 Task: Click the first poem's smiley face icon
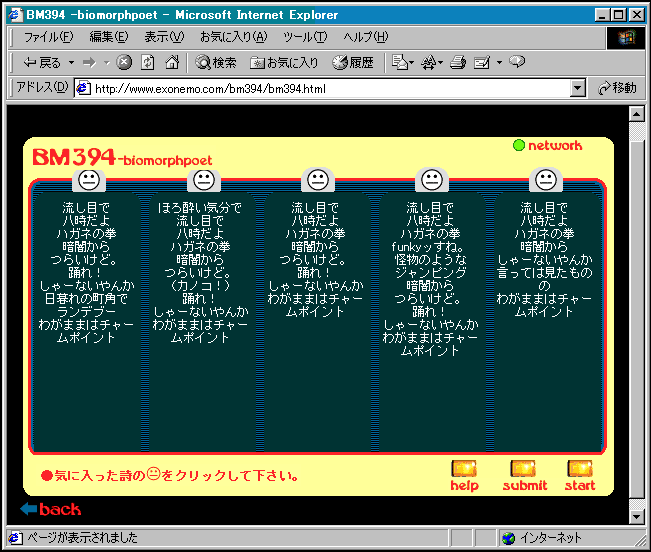[x=89, y=180]
